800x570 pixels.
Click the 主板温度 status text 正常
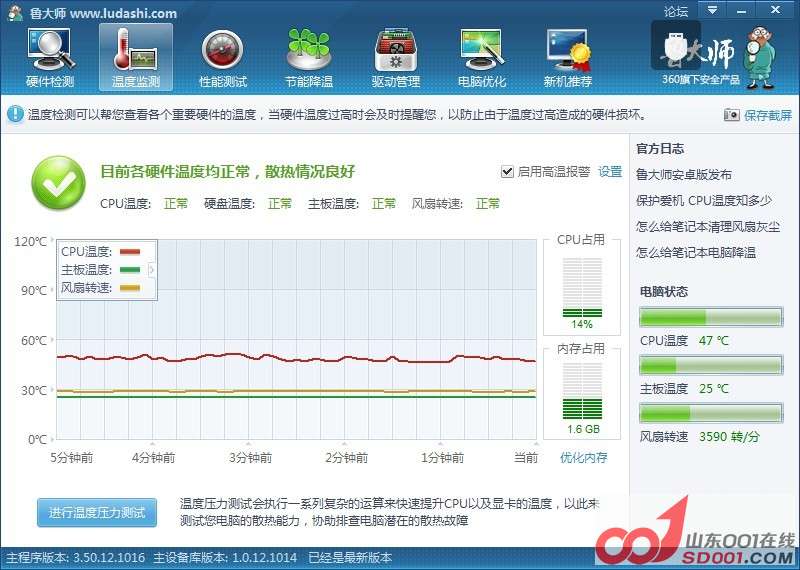384,204
